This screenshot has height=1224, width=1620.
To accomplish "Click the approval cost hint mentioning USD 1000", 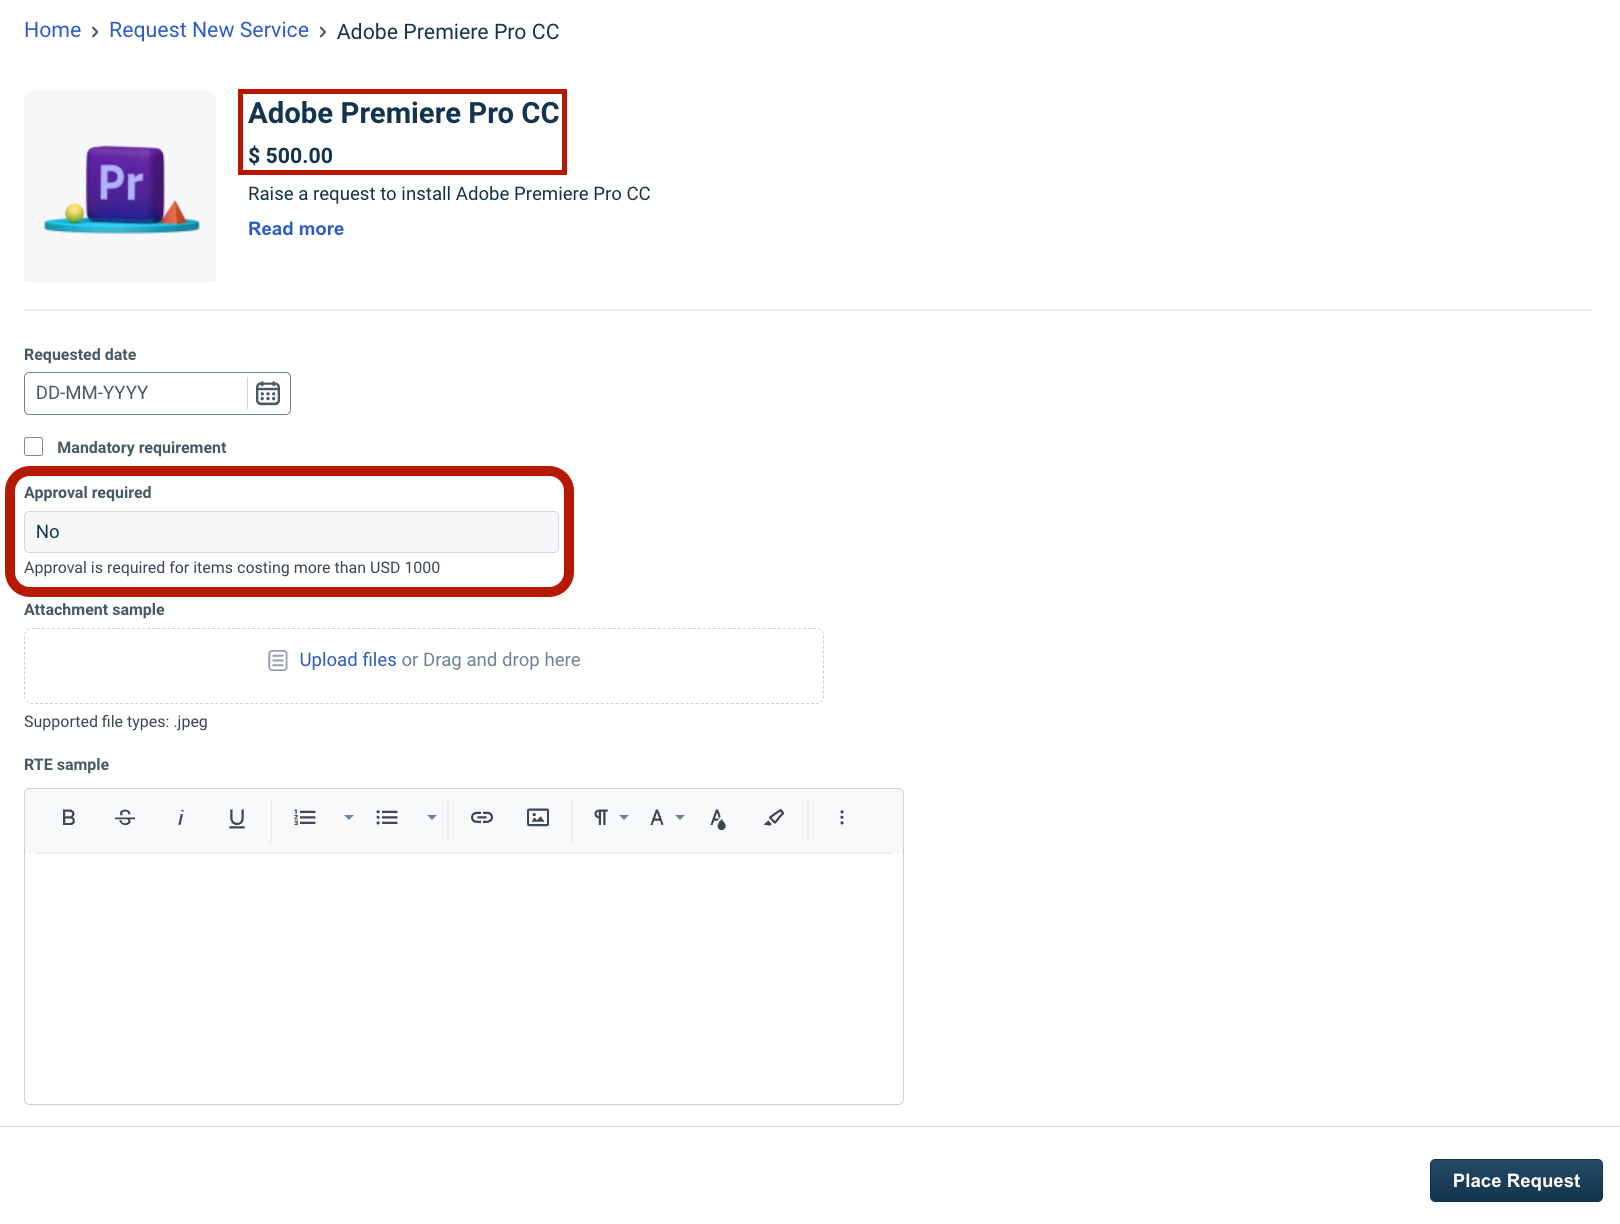I will [232, 568].
